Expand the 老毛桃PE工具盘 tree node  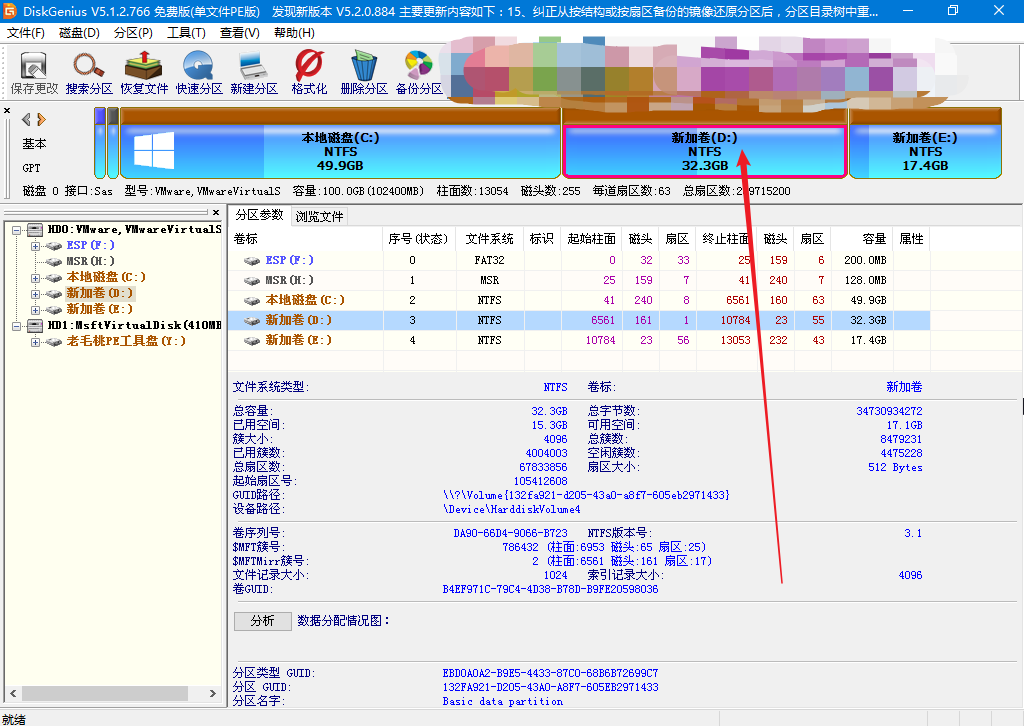tap(36, 342)
